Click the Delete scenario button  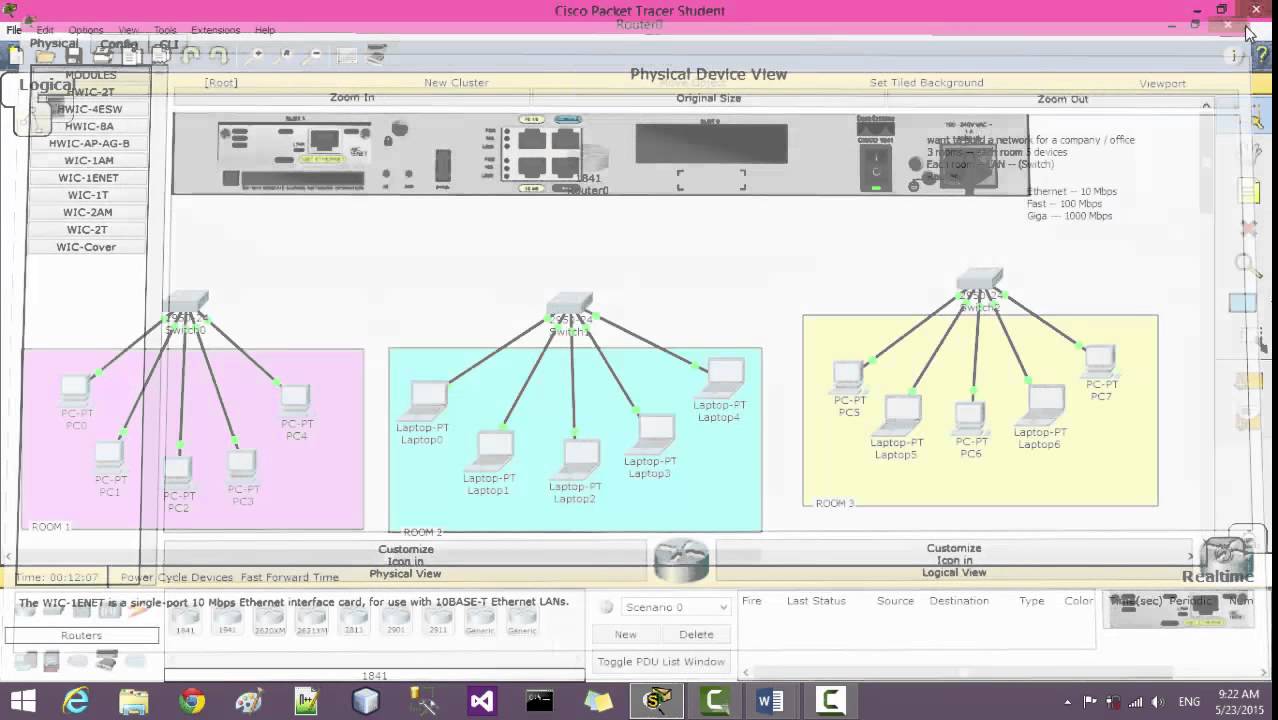click(696, 634)
